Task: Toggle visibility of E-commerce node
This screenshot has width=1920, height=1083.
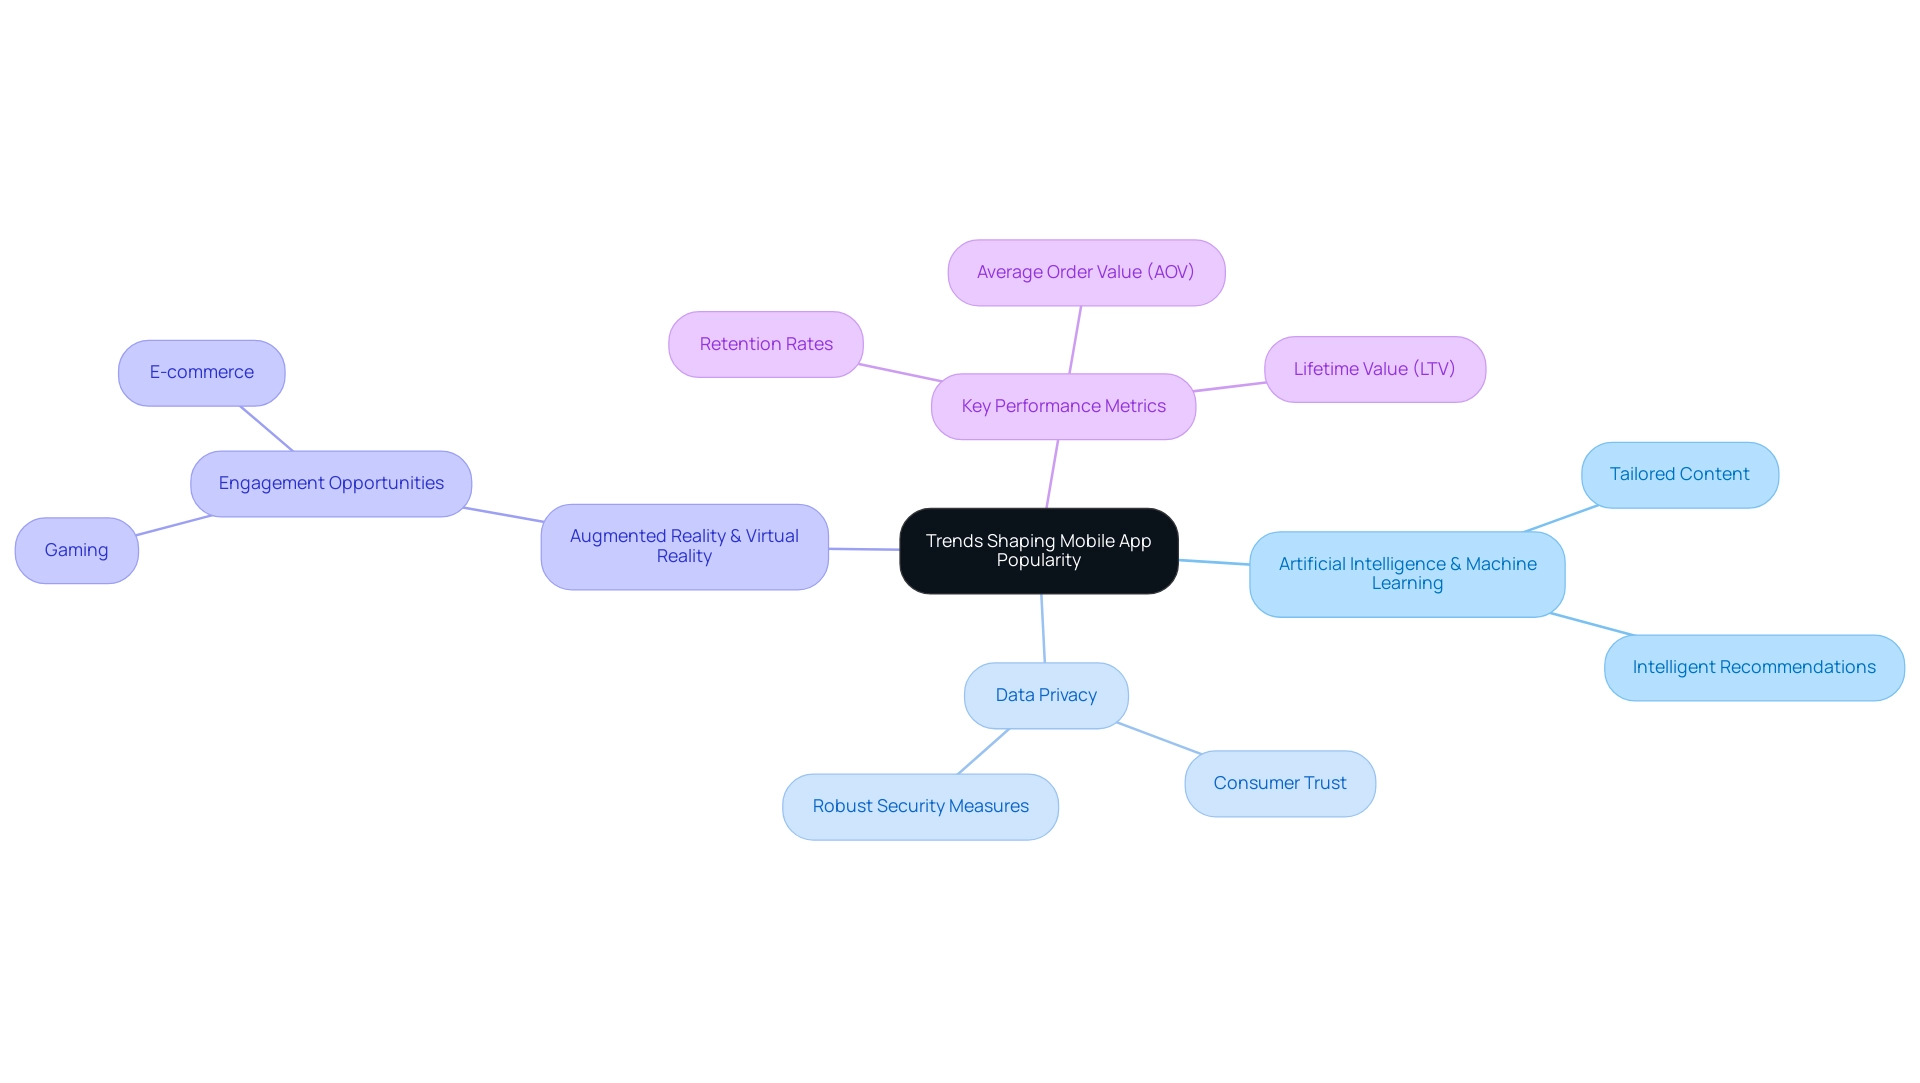Action: click(x=202, y=371)
